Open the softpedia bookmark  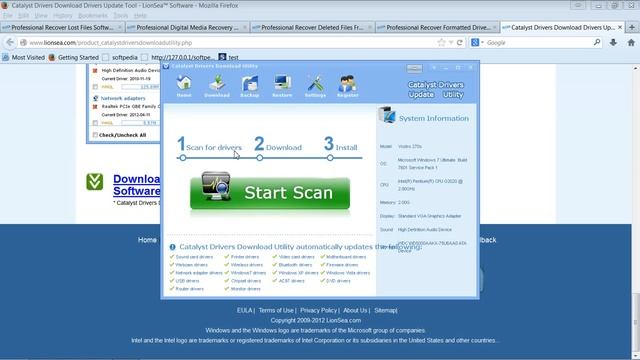pyautogui.click(x=120, y=58)
